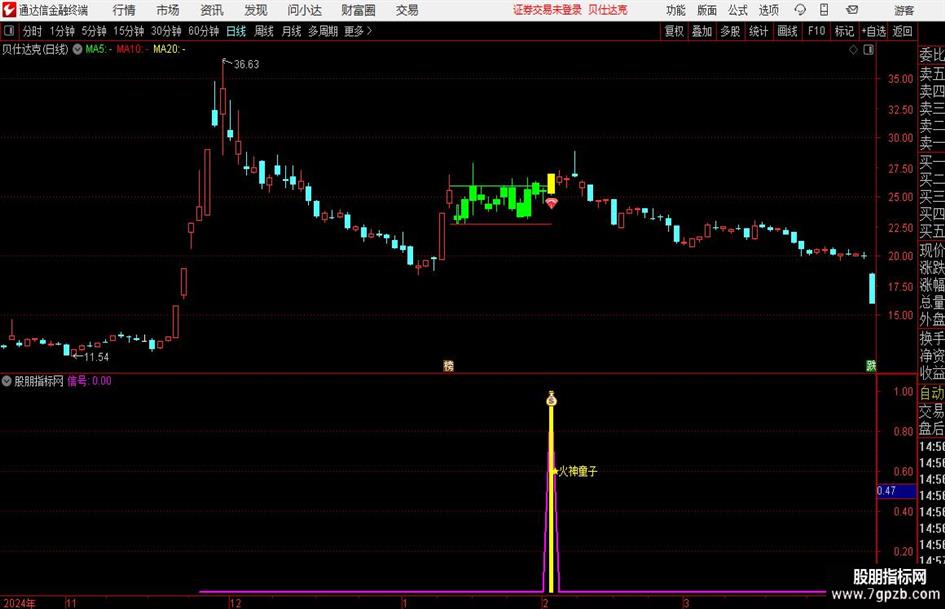The image size is (945, 609).
Task: Click the 标记 mark button
Action: click(x=844, y=31)
